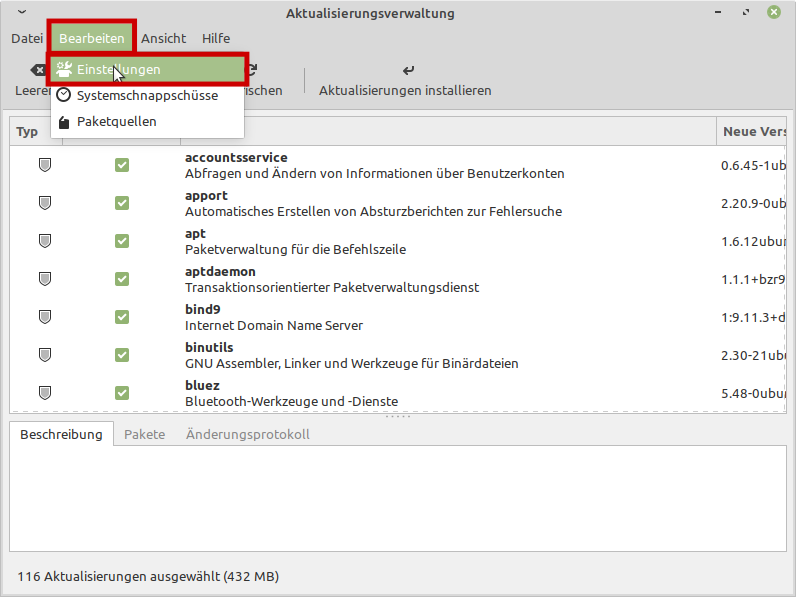
Task: Open the window menu arrow in title bar
Action: [23, 13]
